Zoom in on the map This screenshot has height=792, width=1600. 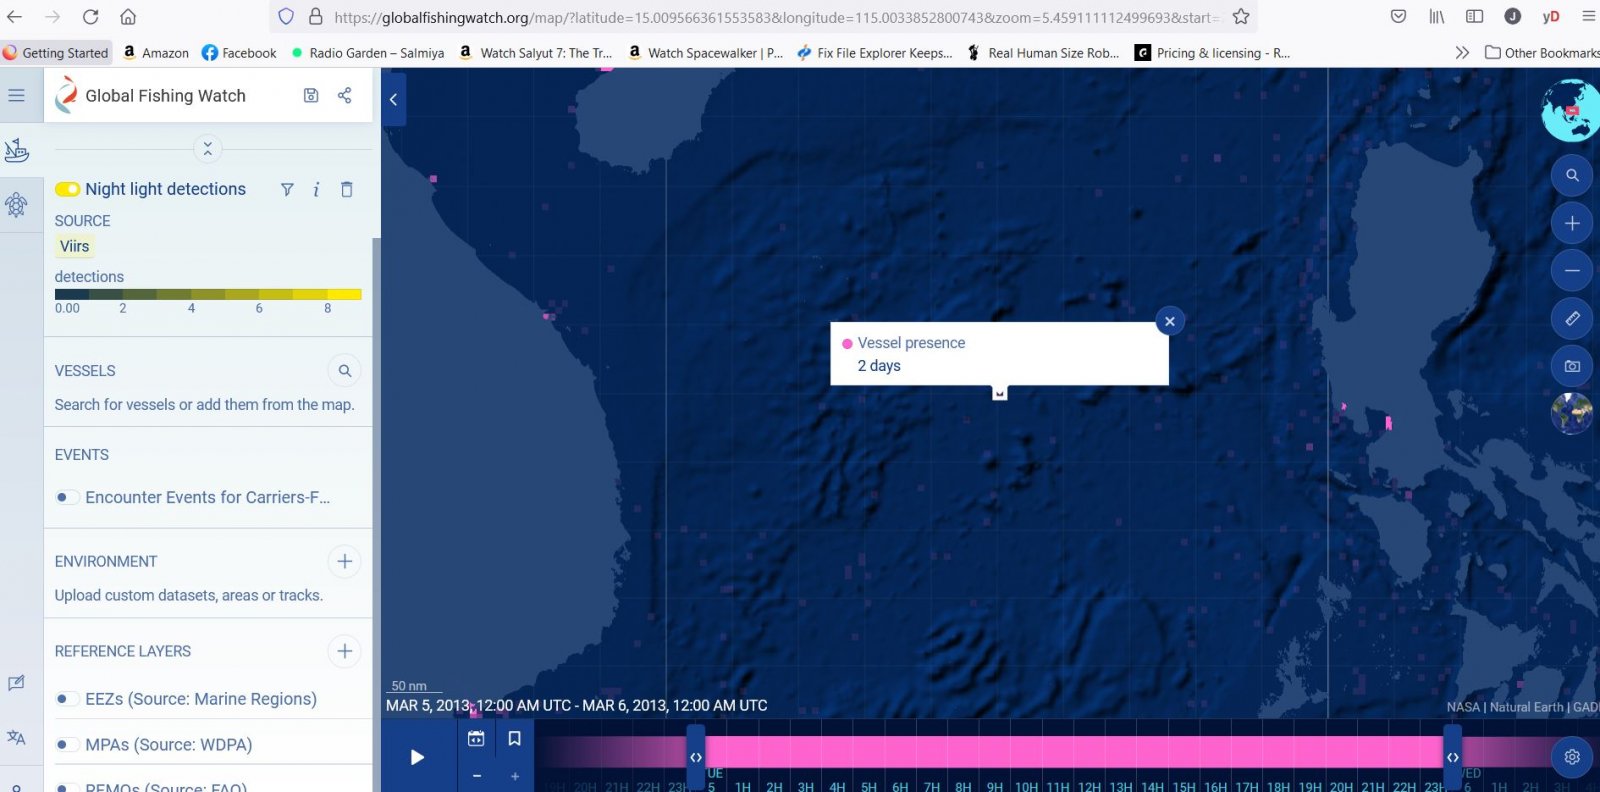pos(1572,223)
